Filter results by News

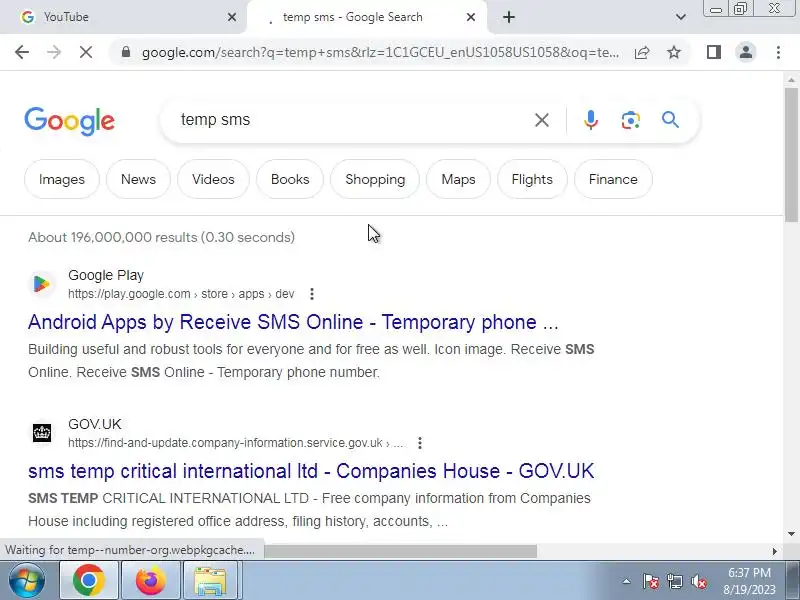(x=138, y=179)
